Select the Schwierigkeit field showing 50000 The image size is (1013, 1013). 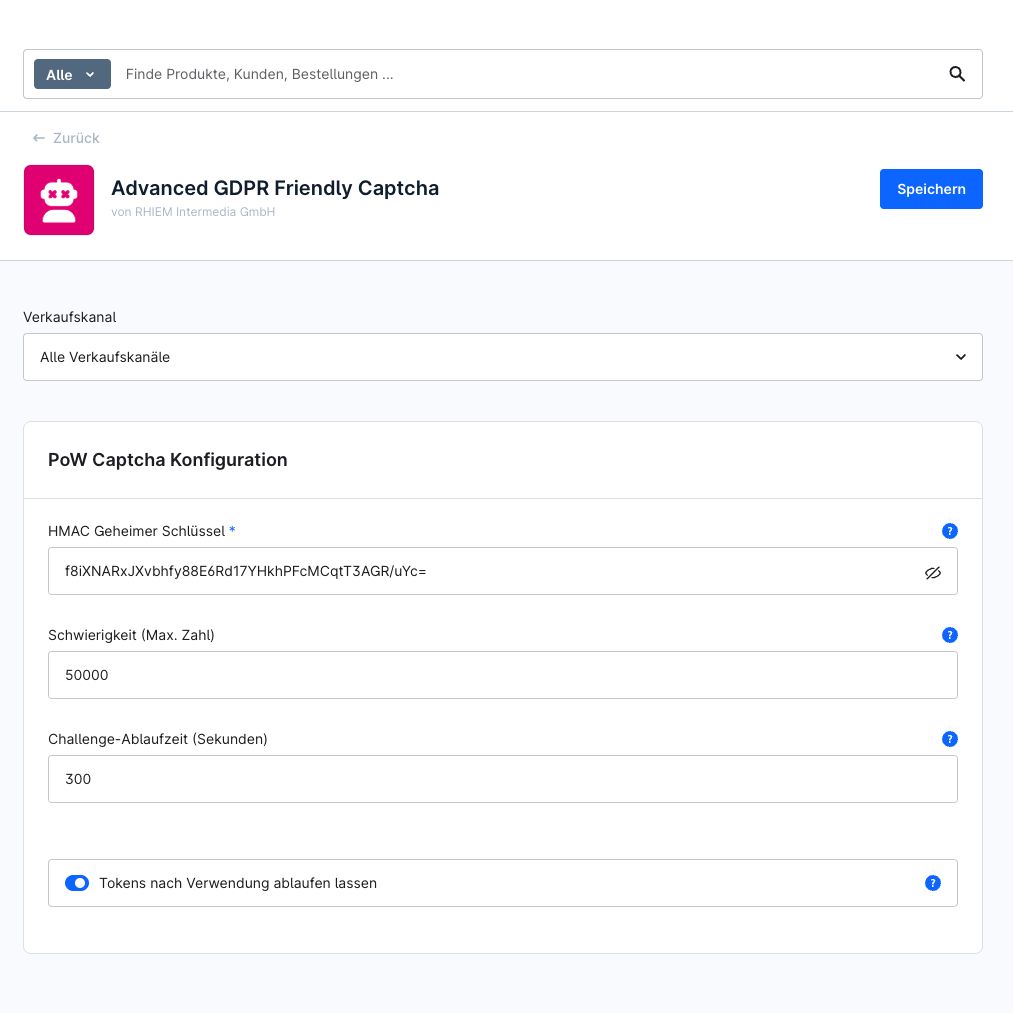503,675
